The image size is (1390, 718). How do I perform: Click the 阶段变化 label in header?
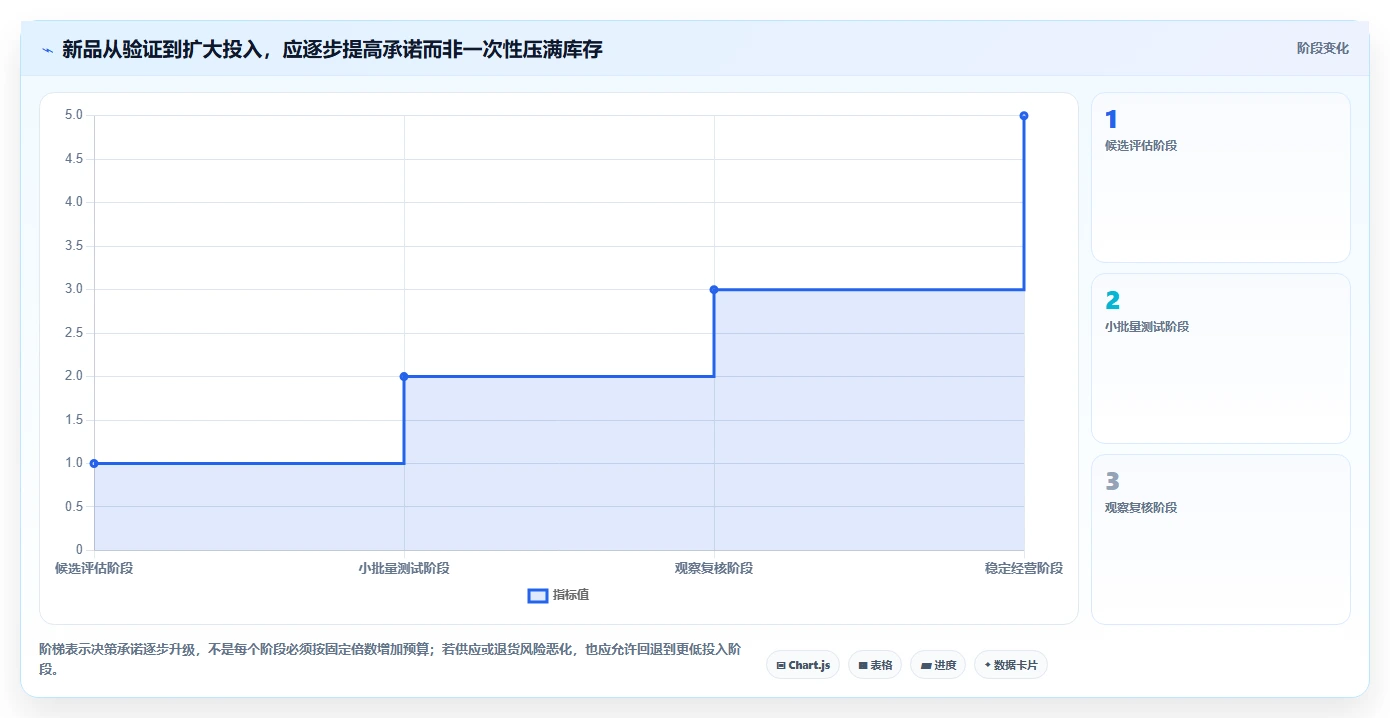pyautogui.click(x=1322, y=49)
